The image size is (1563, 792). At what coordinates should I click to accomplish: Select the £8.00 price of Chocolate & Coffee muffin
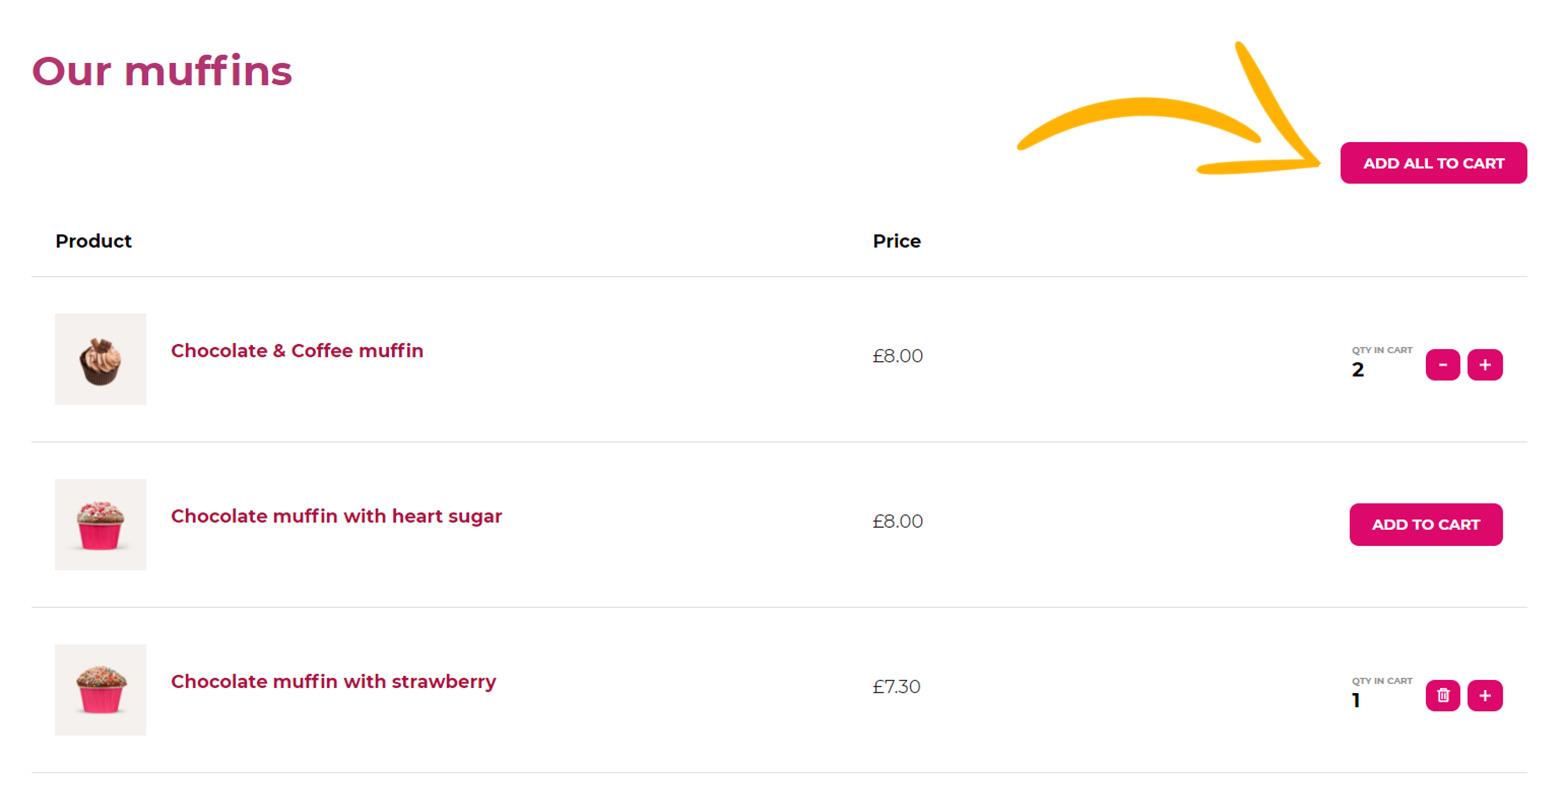898,356
